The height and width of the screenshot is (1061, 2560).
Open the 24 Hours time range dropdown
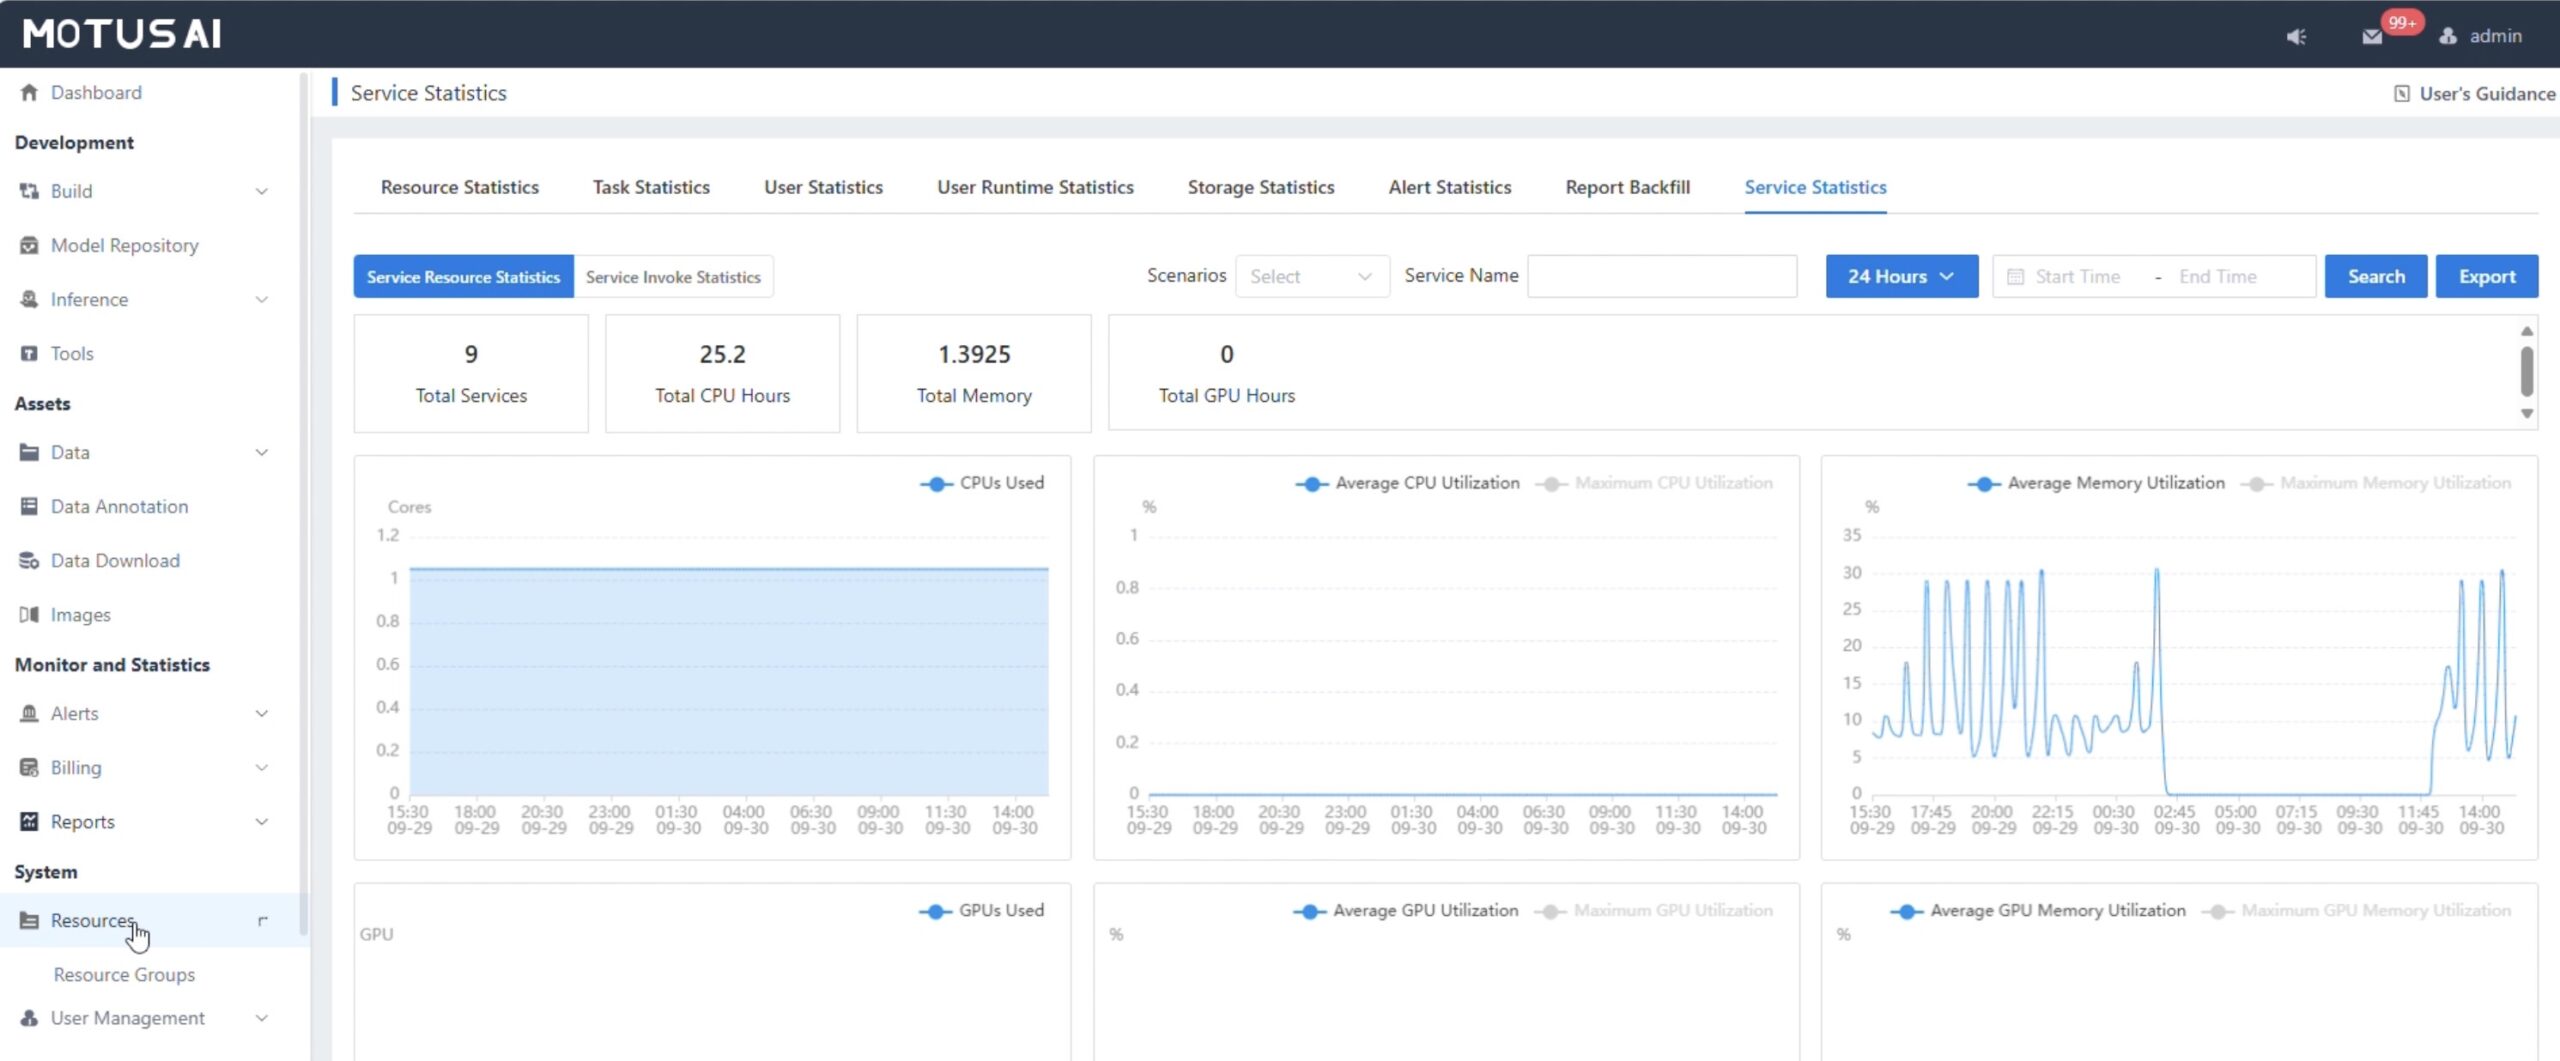click(x=1900, y=277)
